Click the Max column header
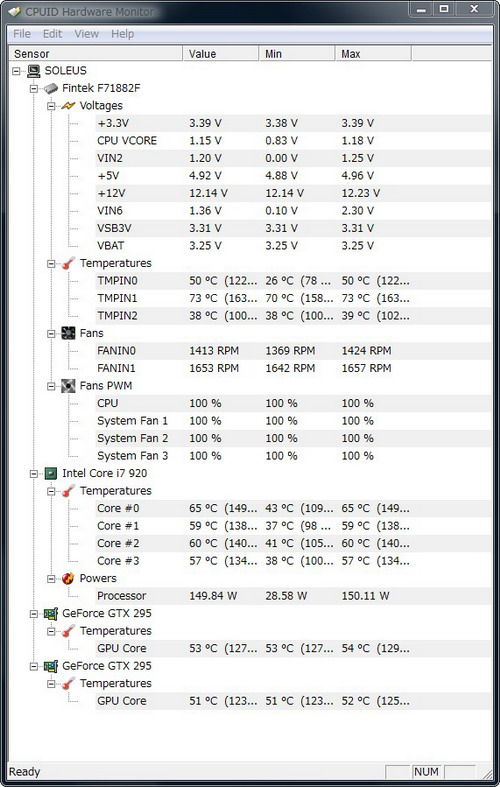This screenshot has height=787, width=500. click(373, 54)
